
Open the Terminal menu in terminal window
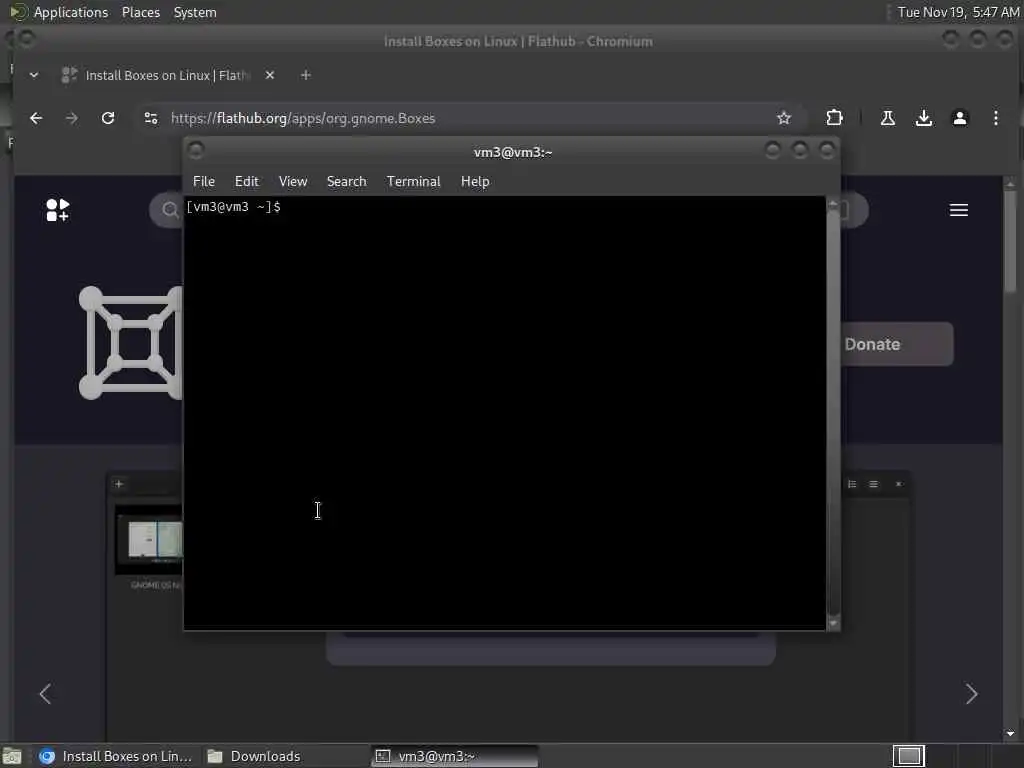coord(413,182)
